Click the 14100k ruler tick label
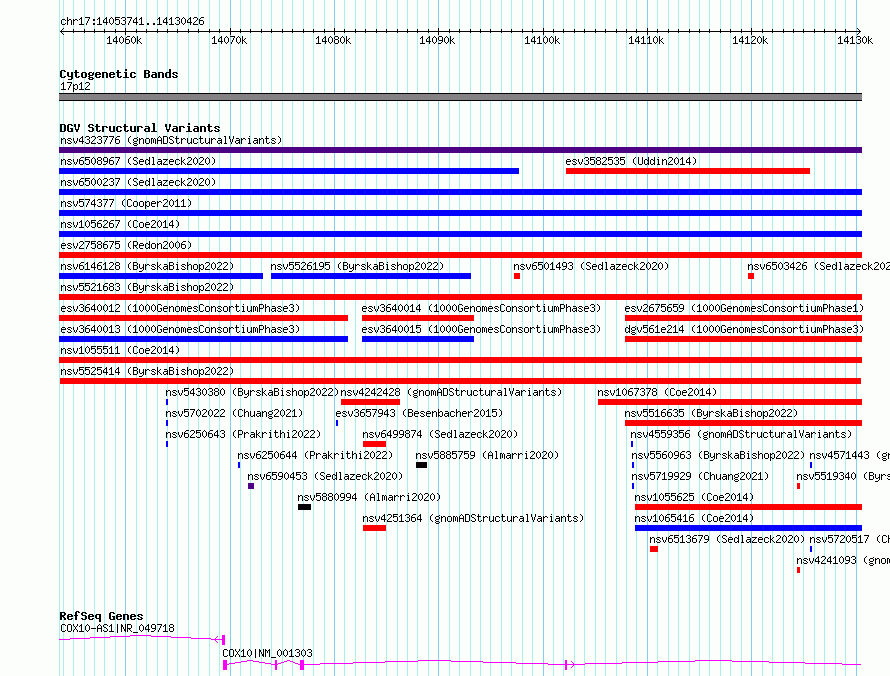 coord(542,40)
